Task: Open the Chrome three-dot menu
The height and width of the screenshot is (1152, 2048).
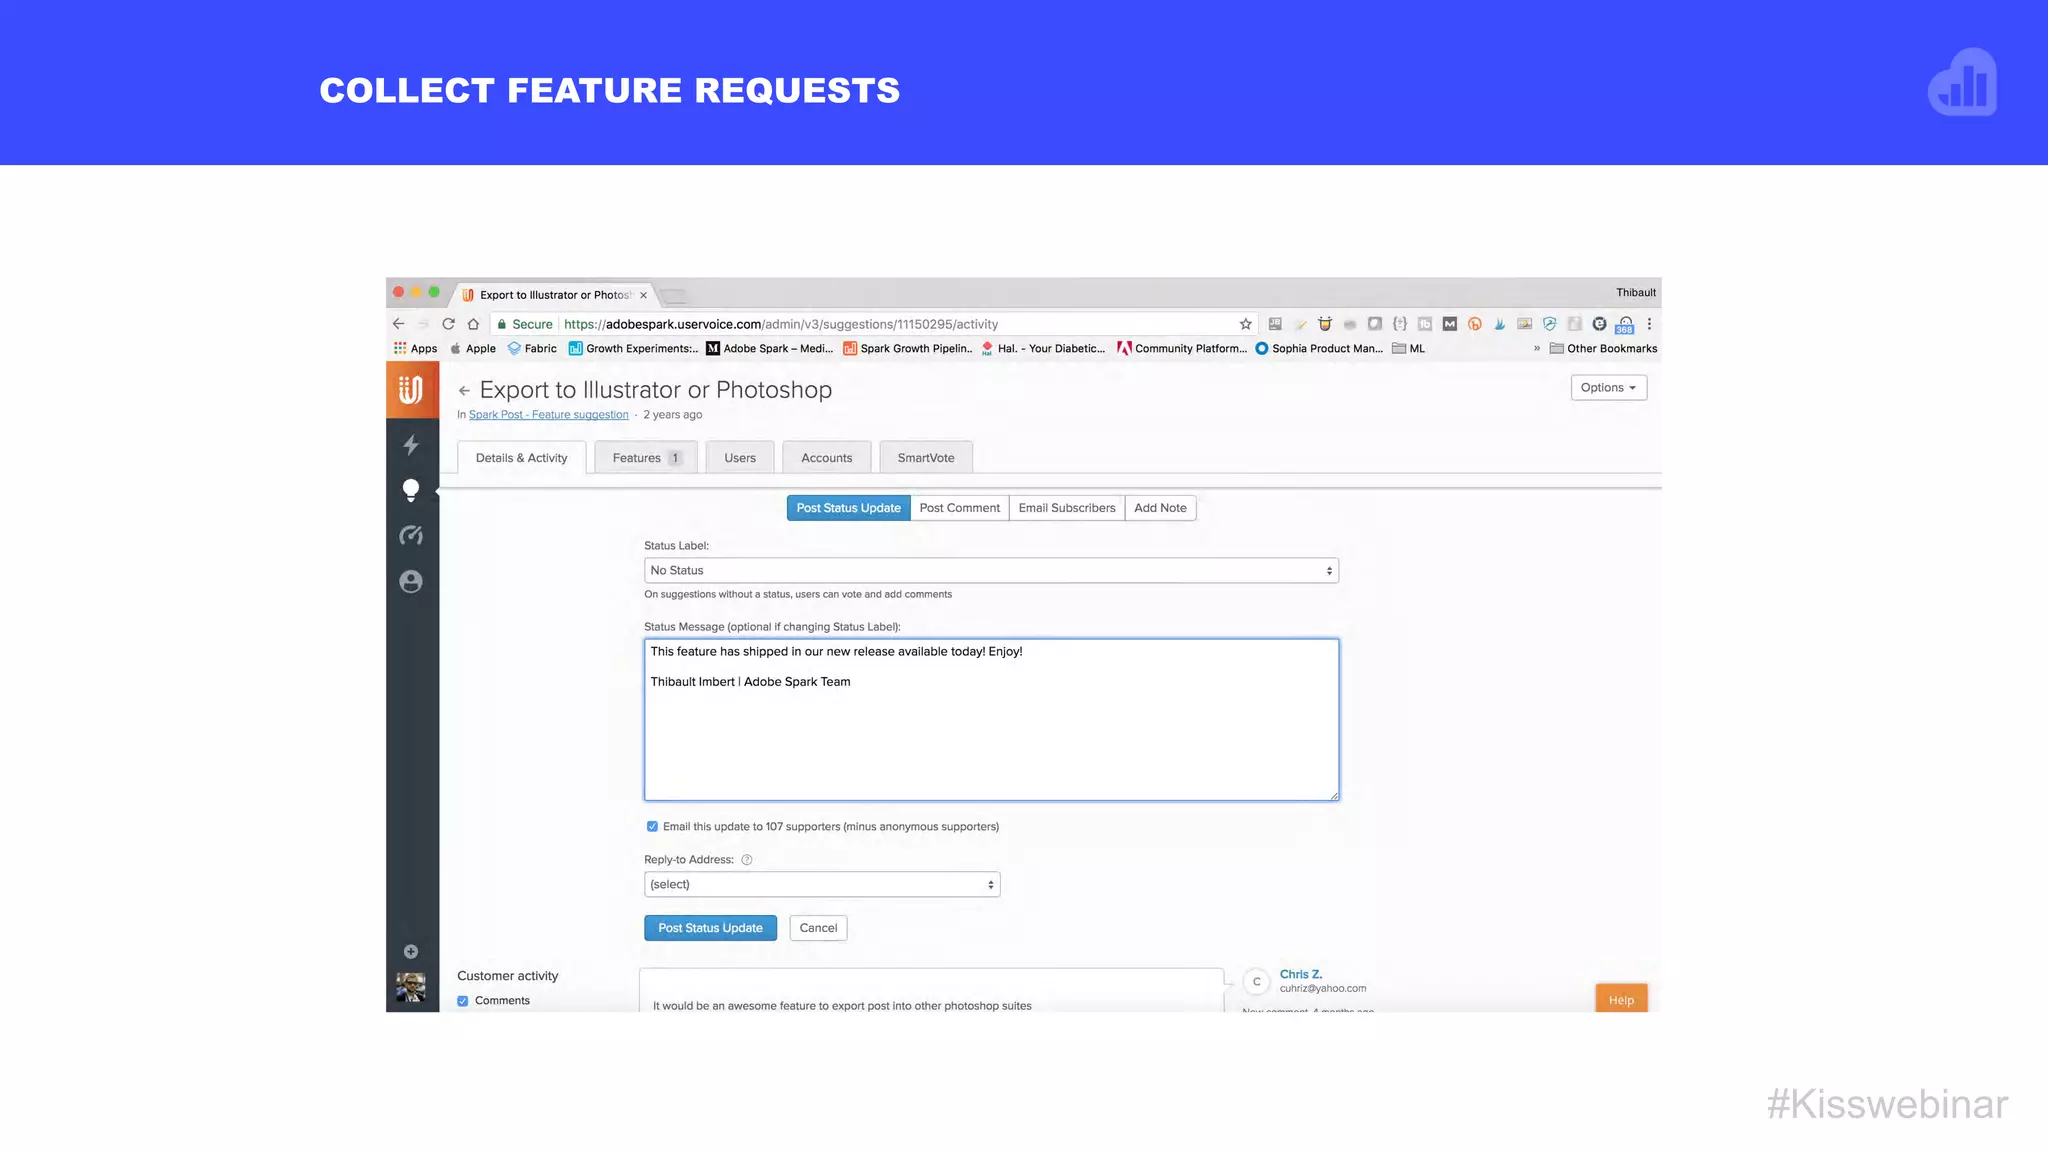Action: point(1649,324)
